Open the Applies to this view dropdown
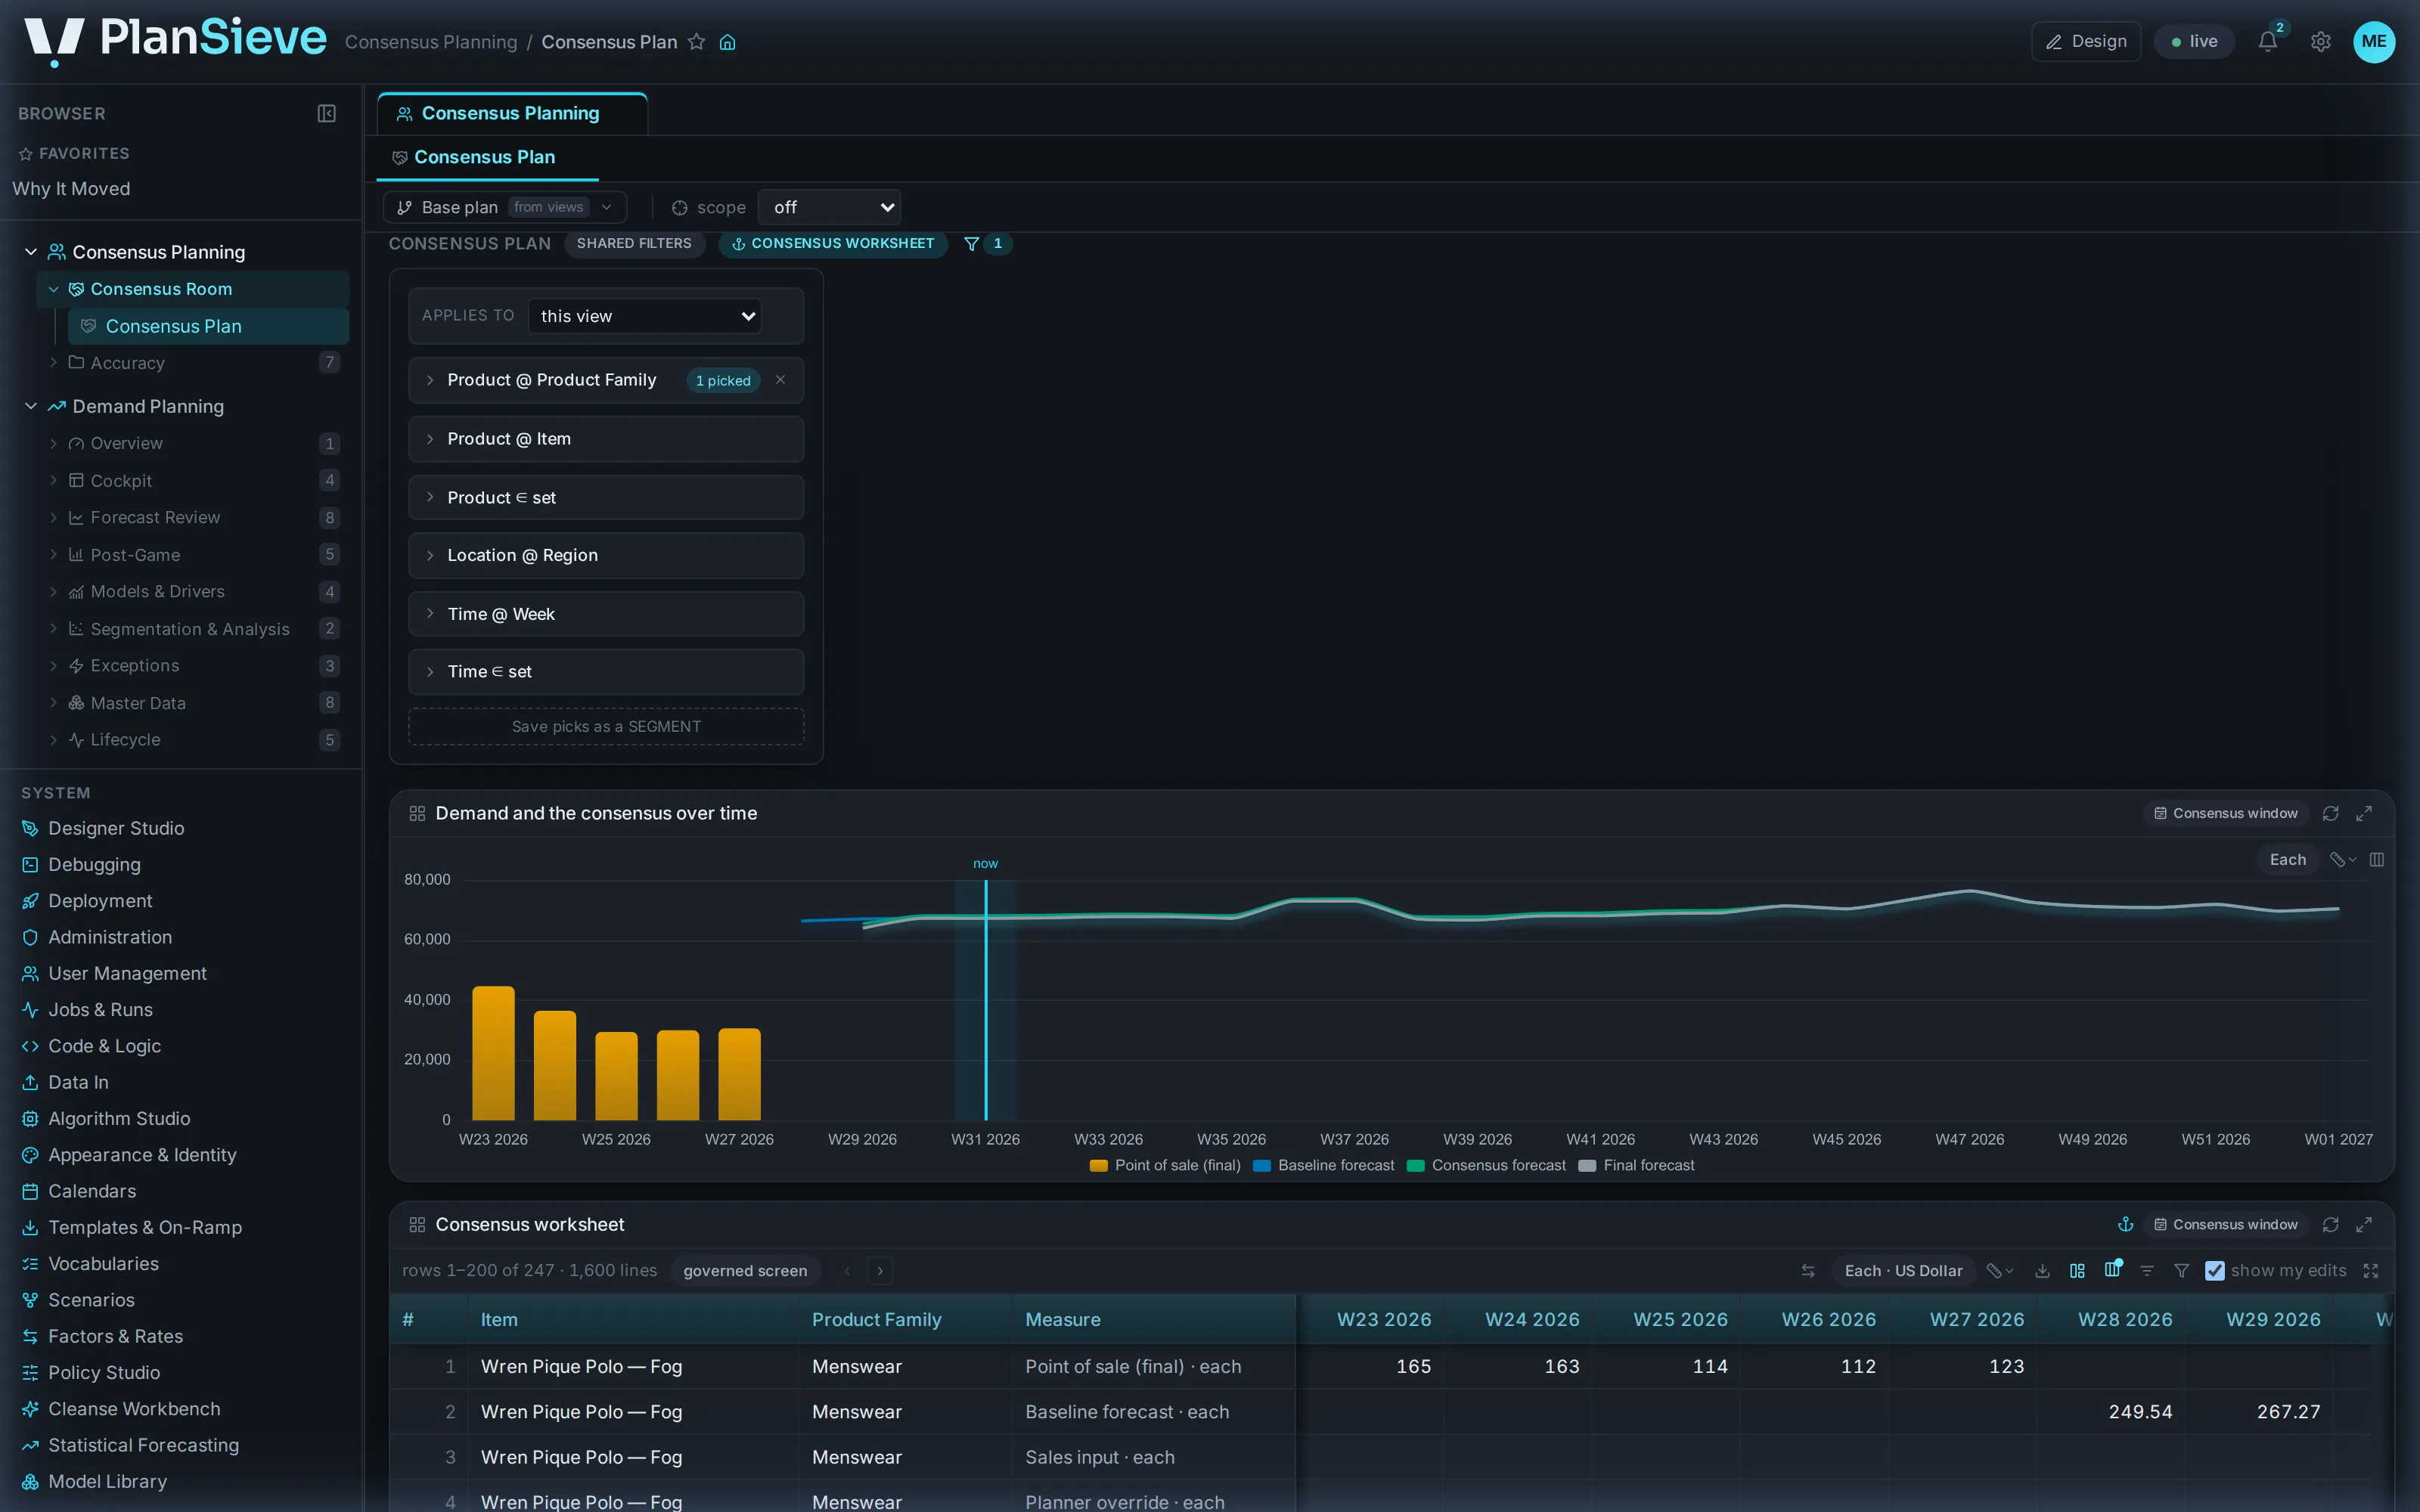The width and height of the screenshot is (2420, 1512). click(x=644, y=316)
